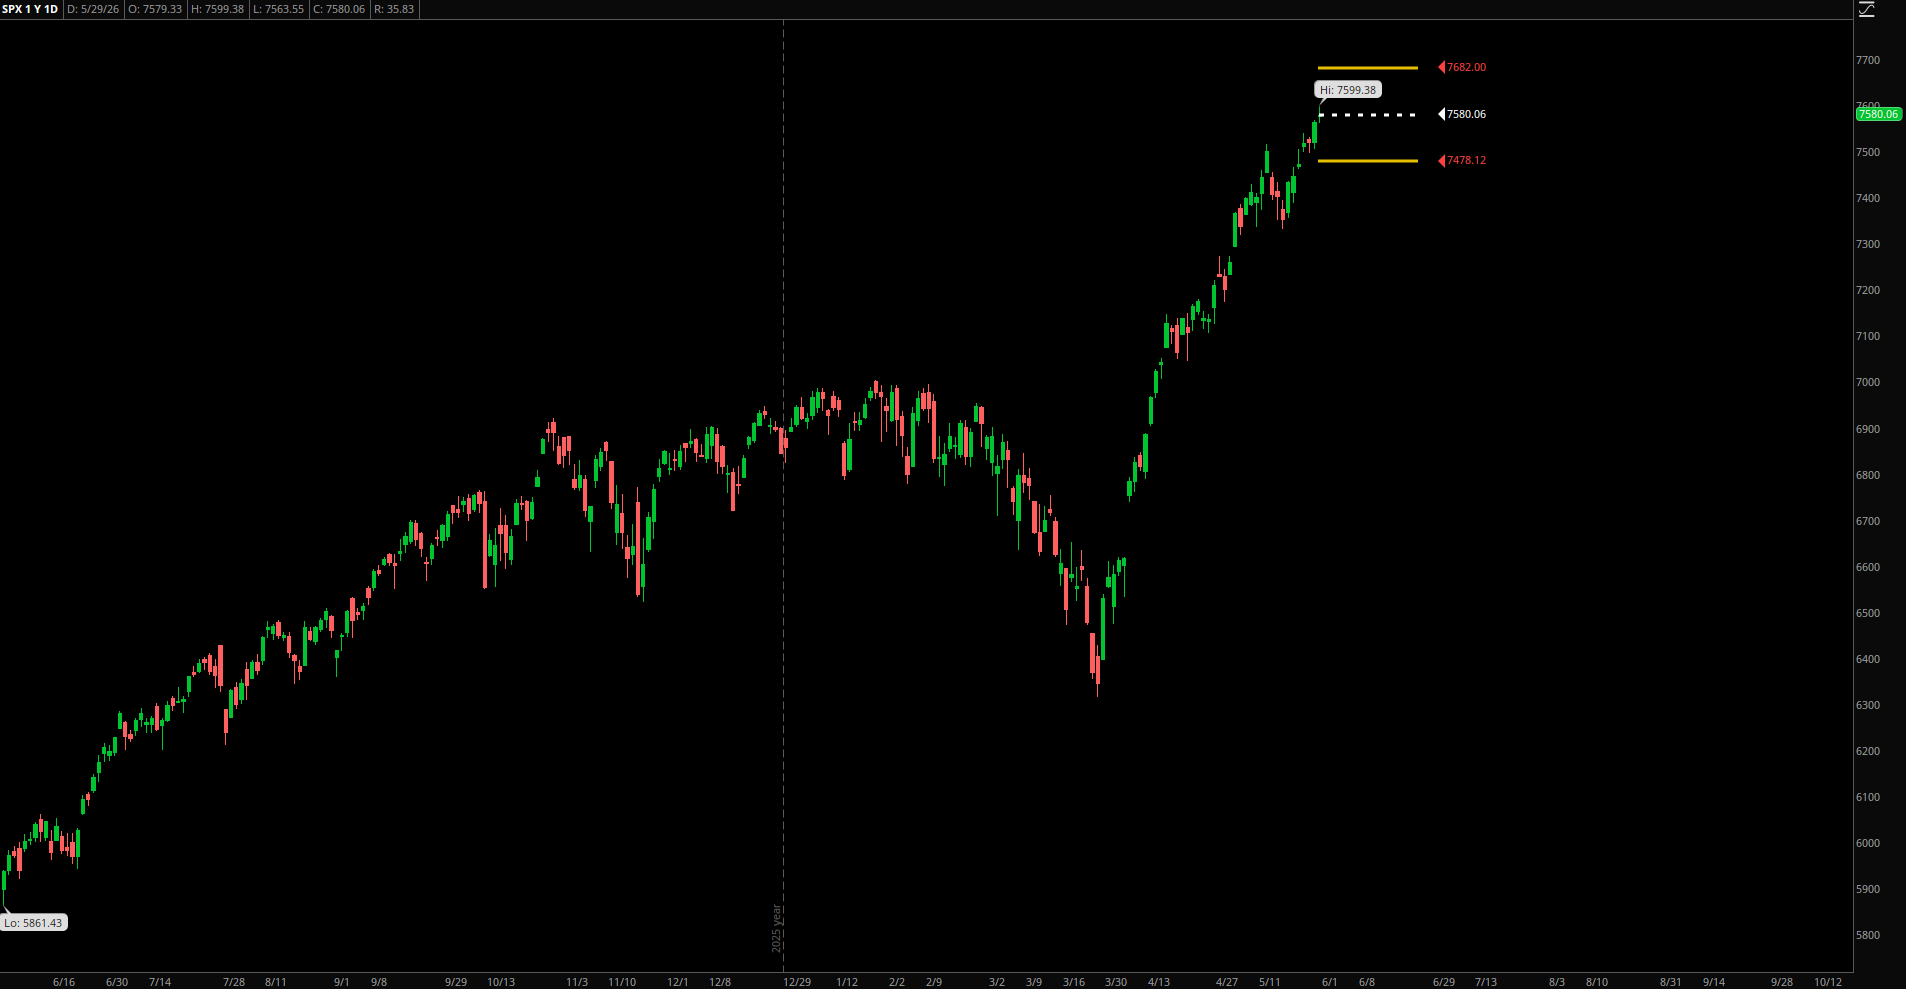Viewport: 1906px width, 989px height.
Task: Click the 'L: 7563.55' low value
Action: (x=278, y=9)
